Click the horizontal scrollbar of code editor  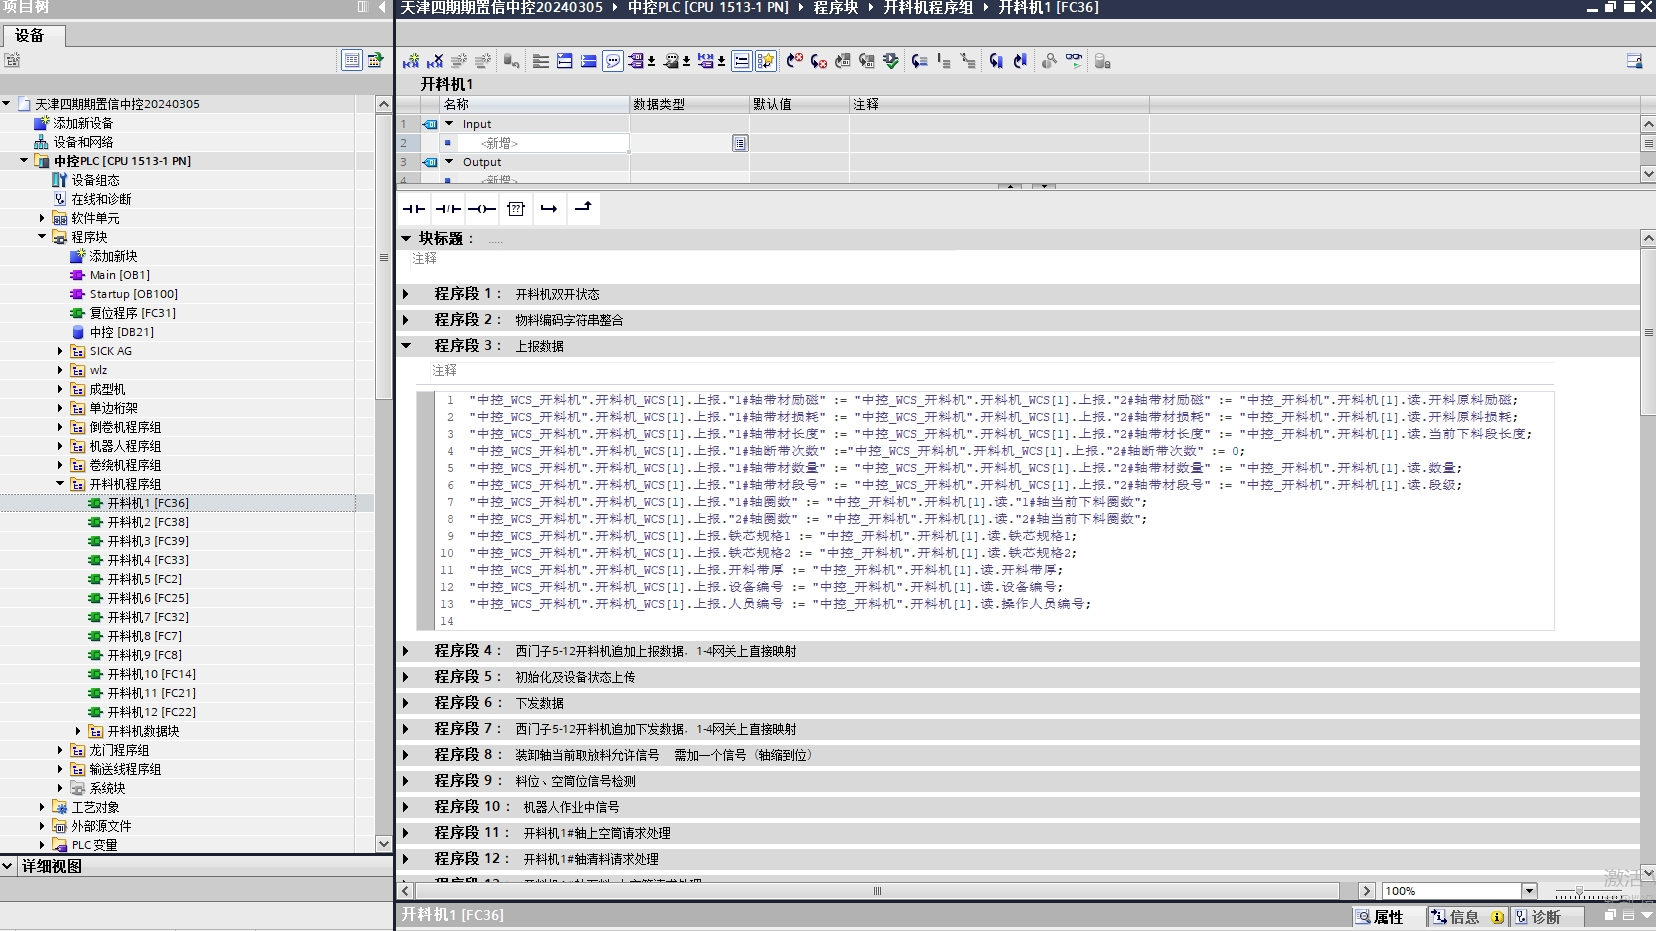[x=877, y=891]
